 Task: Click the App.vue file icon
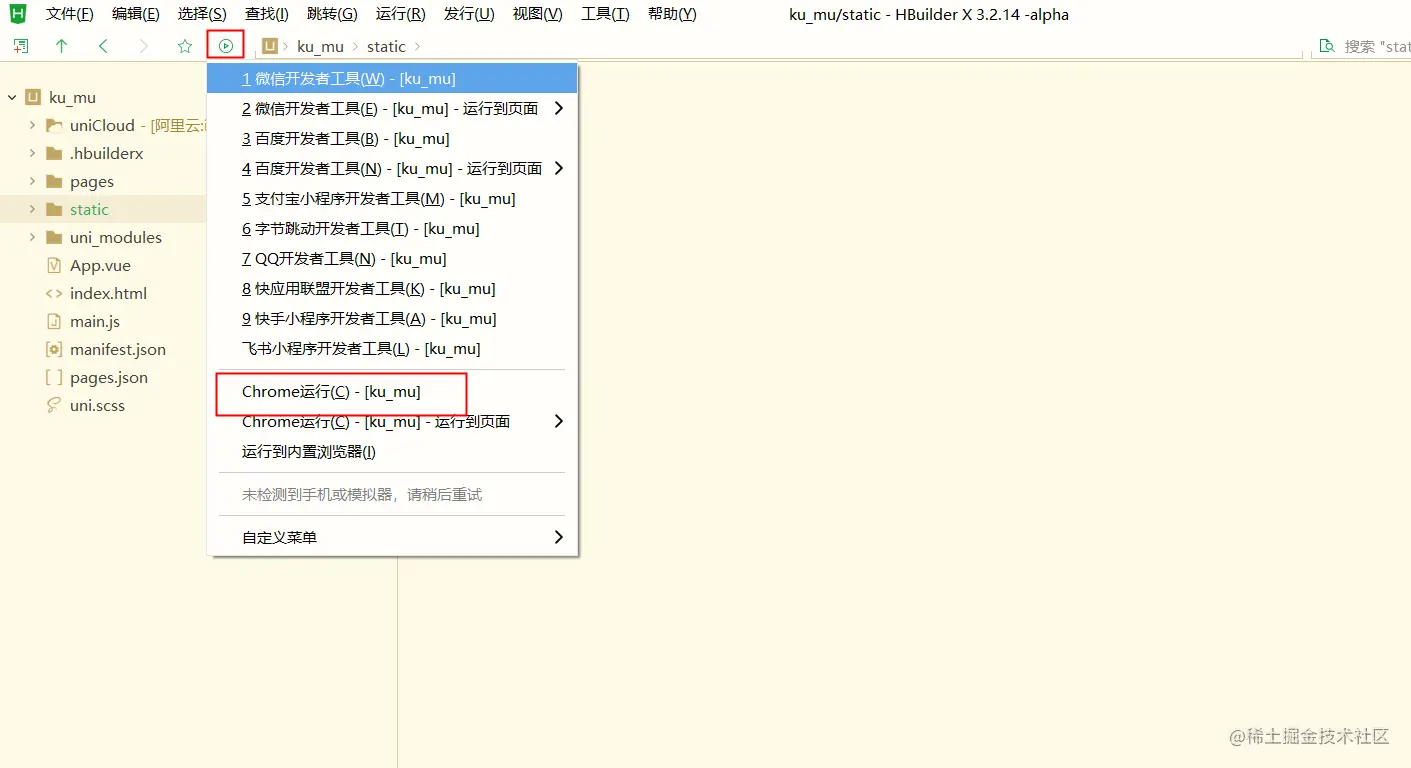tap(54, 265)
